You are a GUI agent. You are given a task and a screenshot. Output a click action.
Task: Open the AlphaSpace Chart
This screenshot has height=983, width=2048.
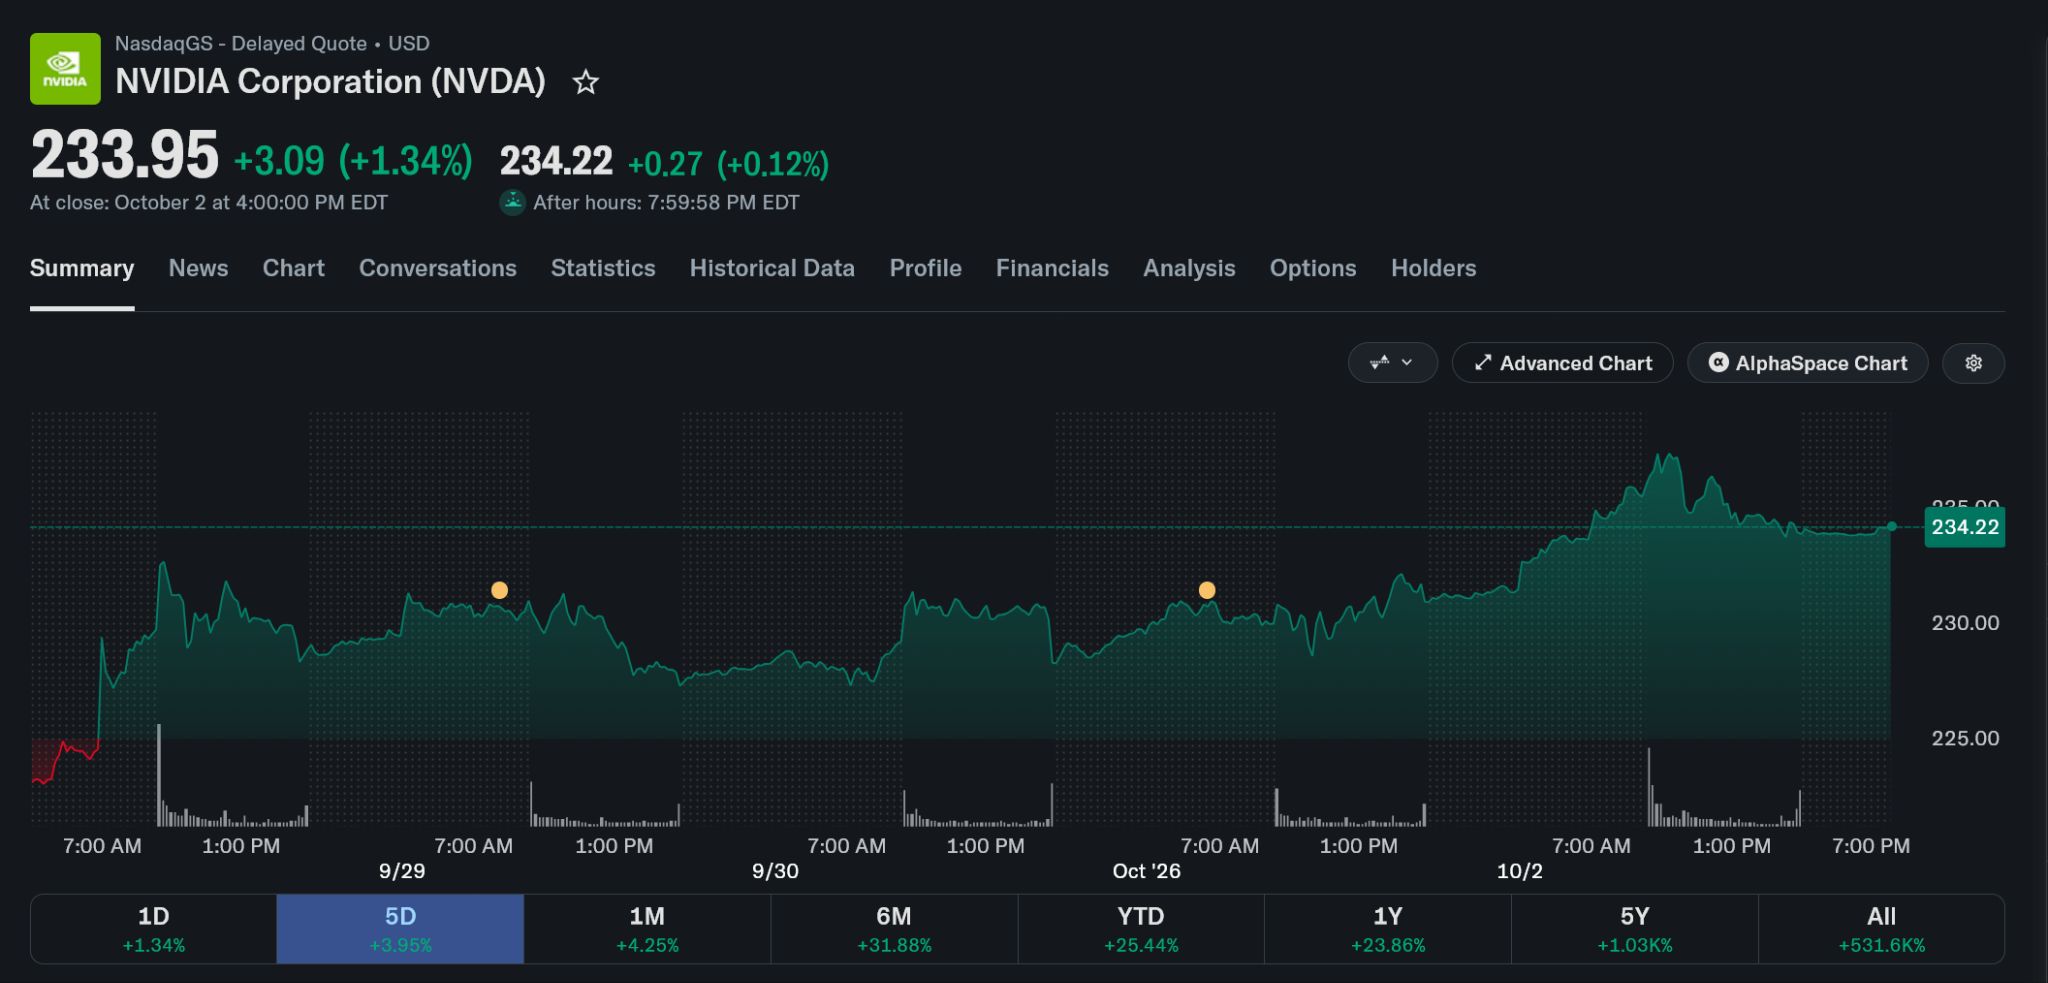1807,363
